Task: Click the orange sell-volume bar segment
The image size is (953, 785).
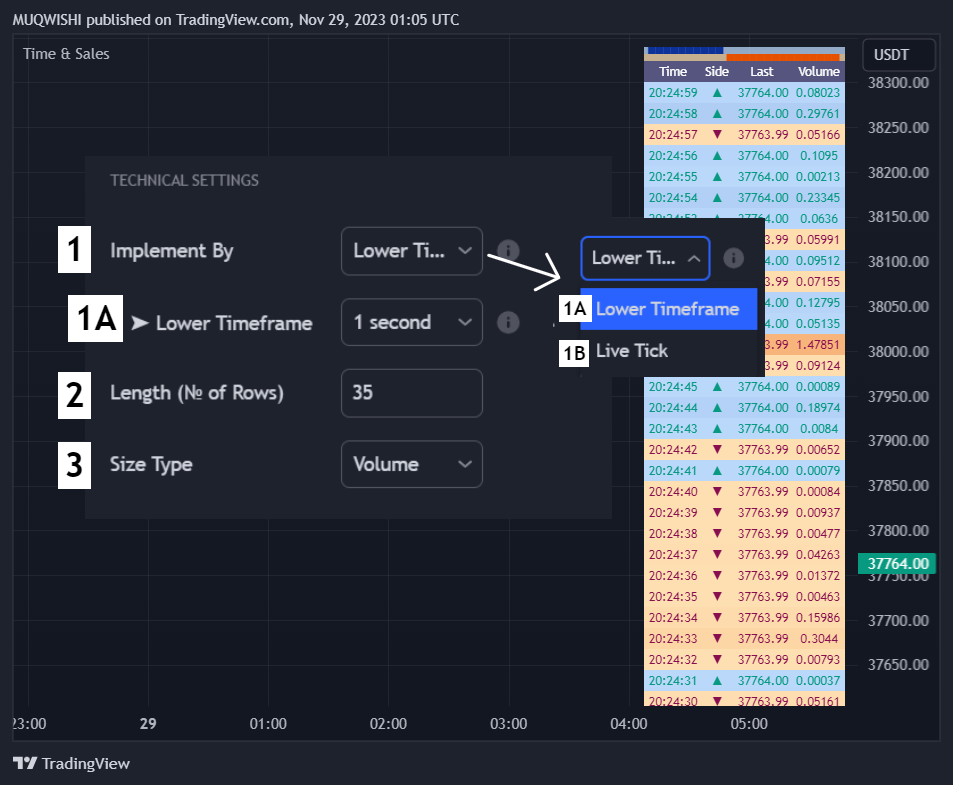Action: [783, 58]
